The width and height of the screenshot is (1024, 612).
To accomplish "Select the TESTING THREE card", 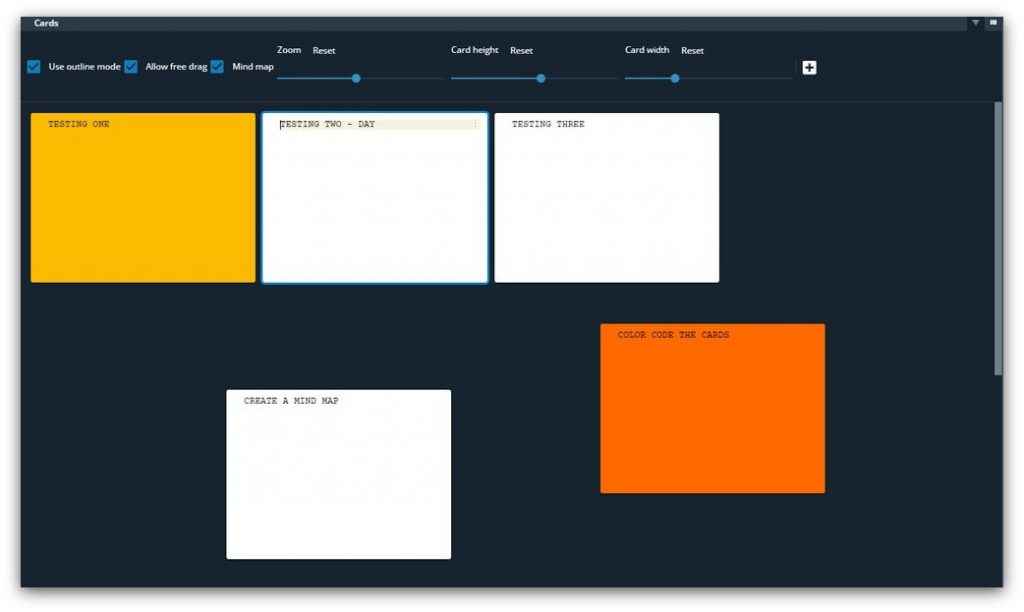I will (607, 198).
